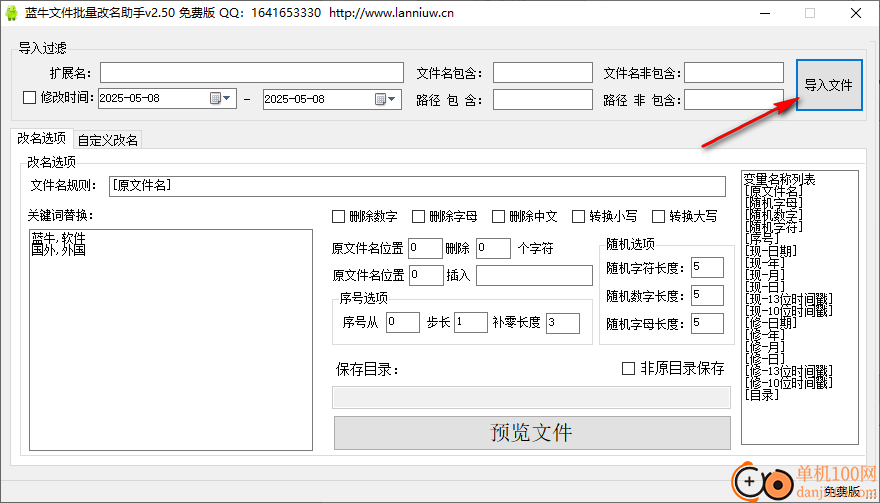Select [现-日] in variable list
The image size is (880, 503).
point(764,287)
